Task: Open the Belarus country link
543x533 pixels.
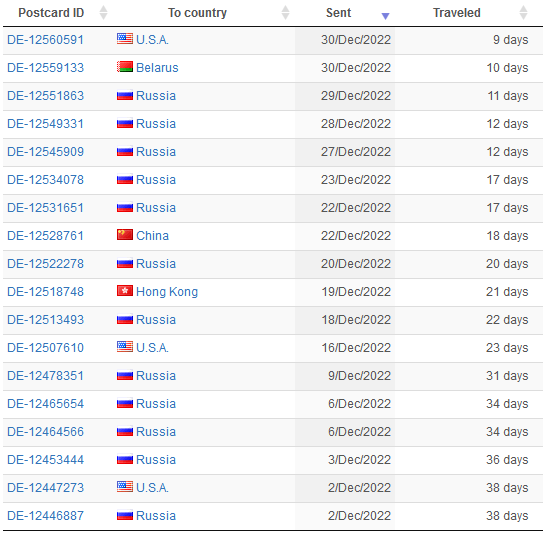Action: pyautogui.click(x=157, y=68)
